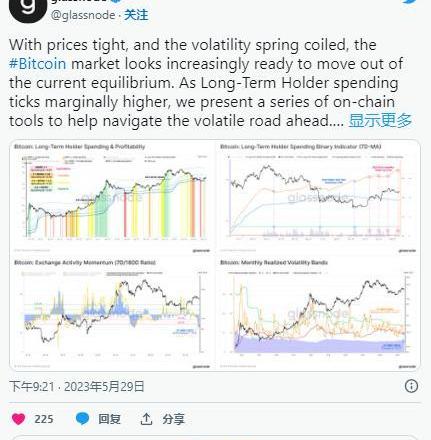
Task: Click the tweet timestamp 2023年5月29日
Action: click(x=104, y=387)
